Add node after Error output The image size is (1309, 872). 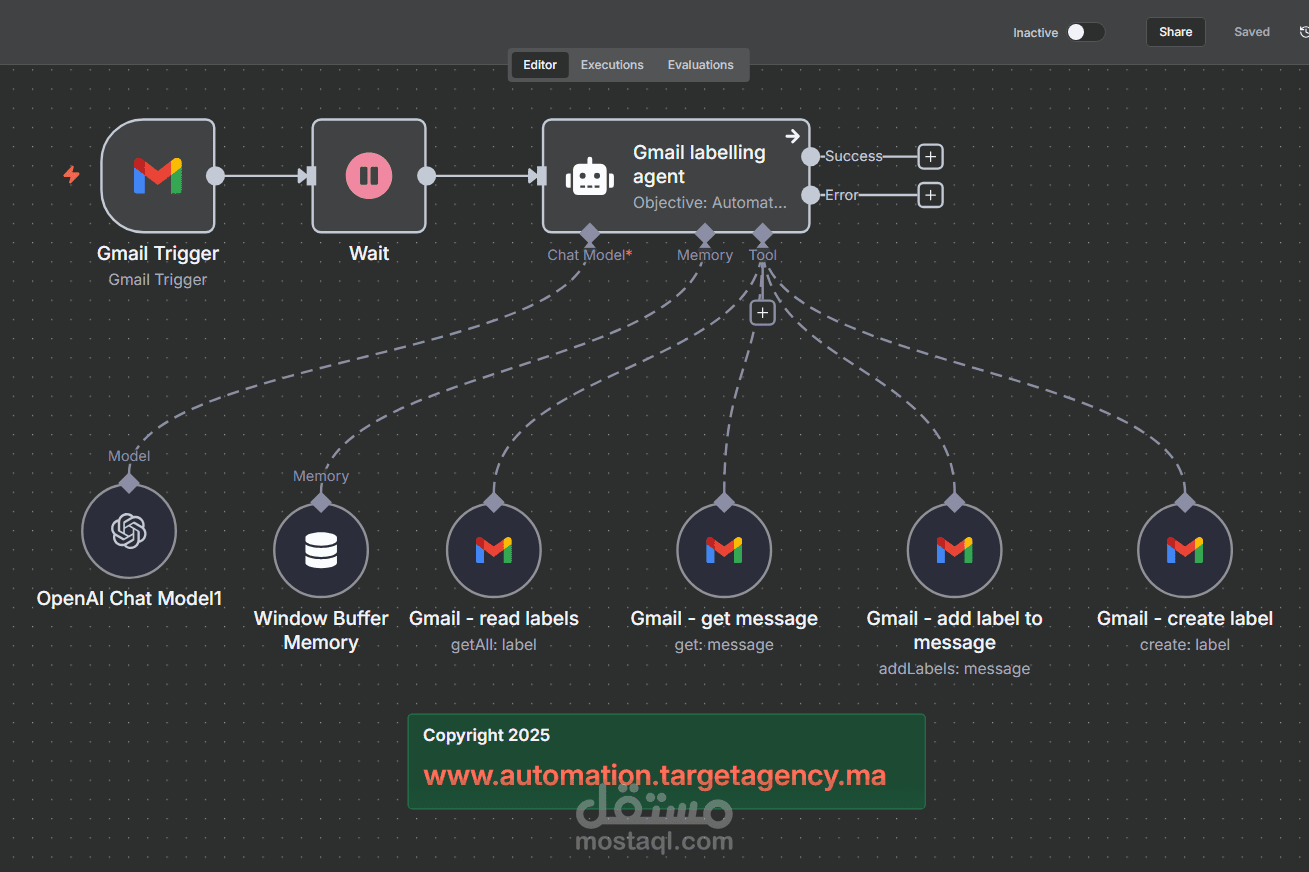click(930, 195)
